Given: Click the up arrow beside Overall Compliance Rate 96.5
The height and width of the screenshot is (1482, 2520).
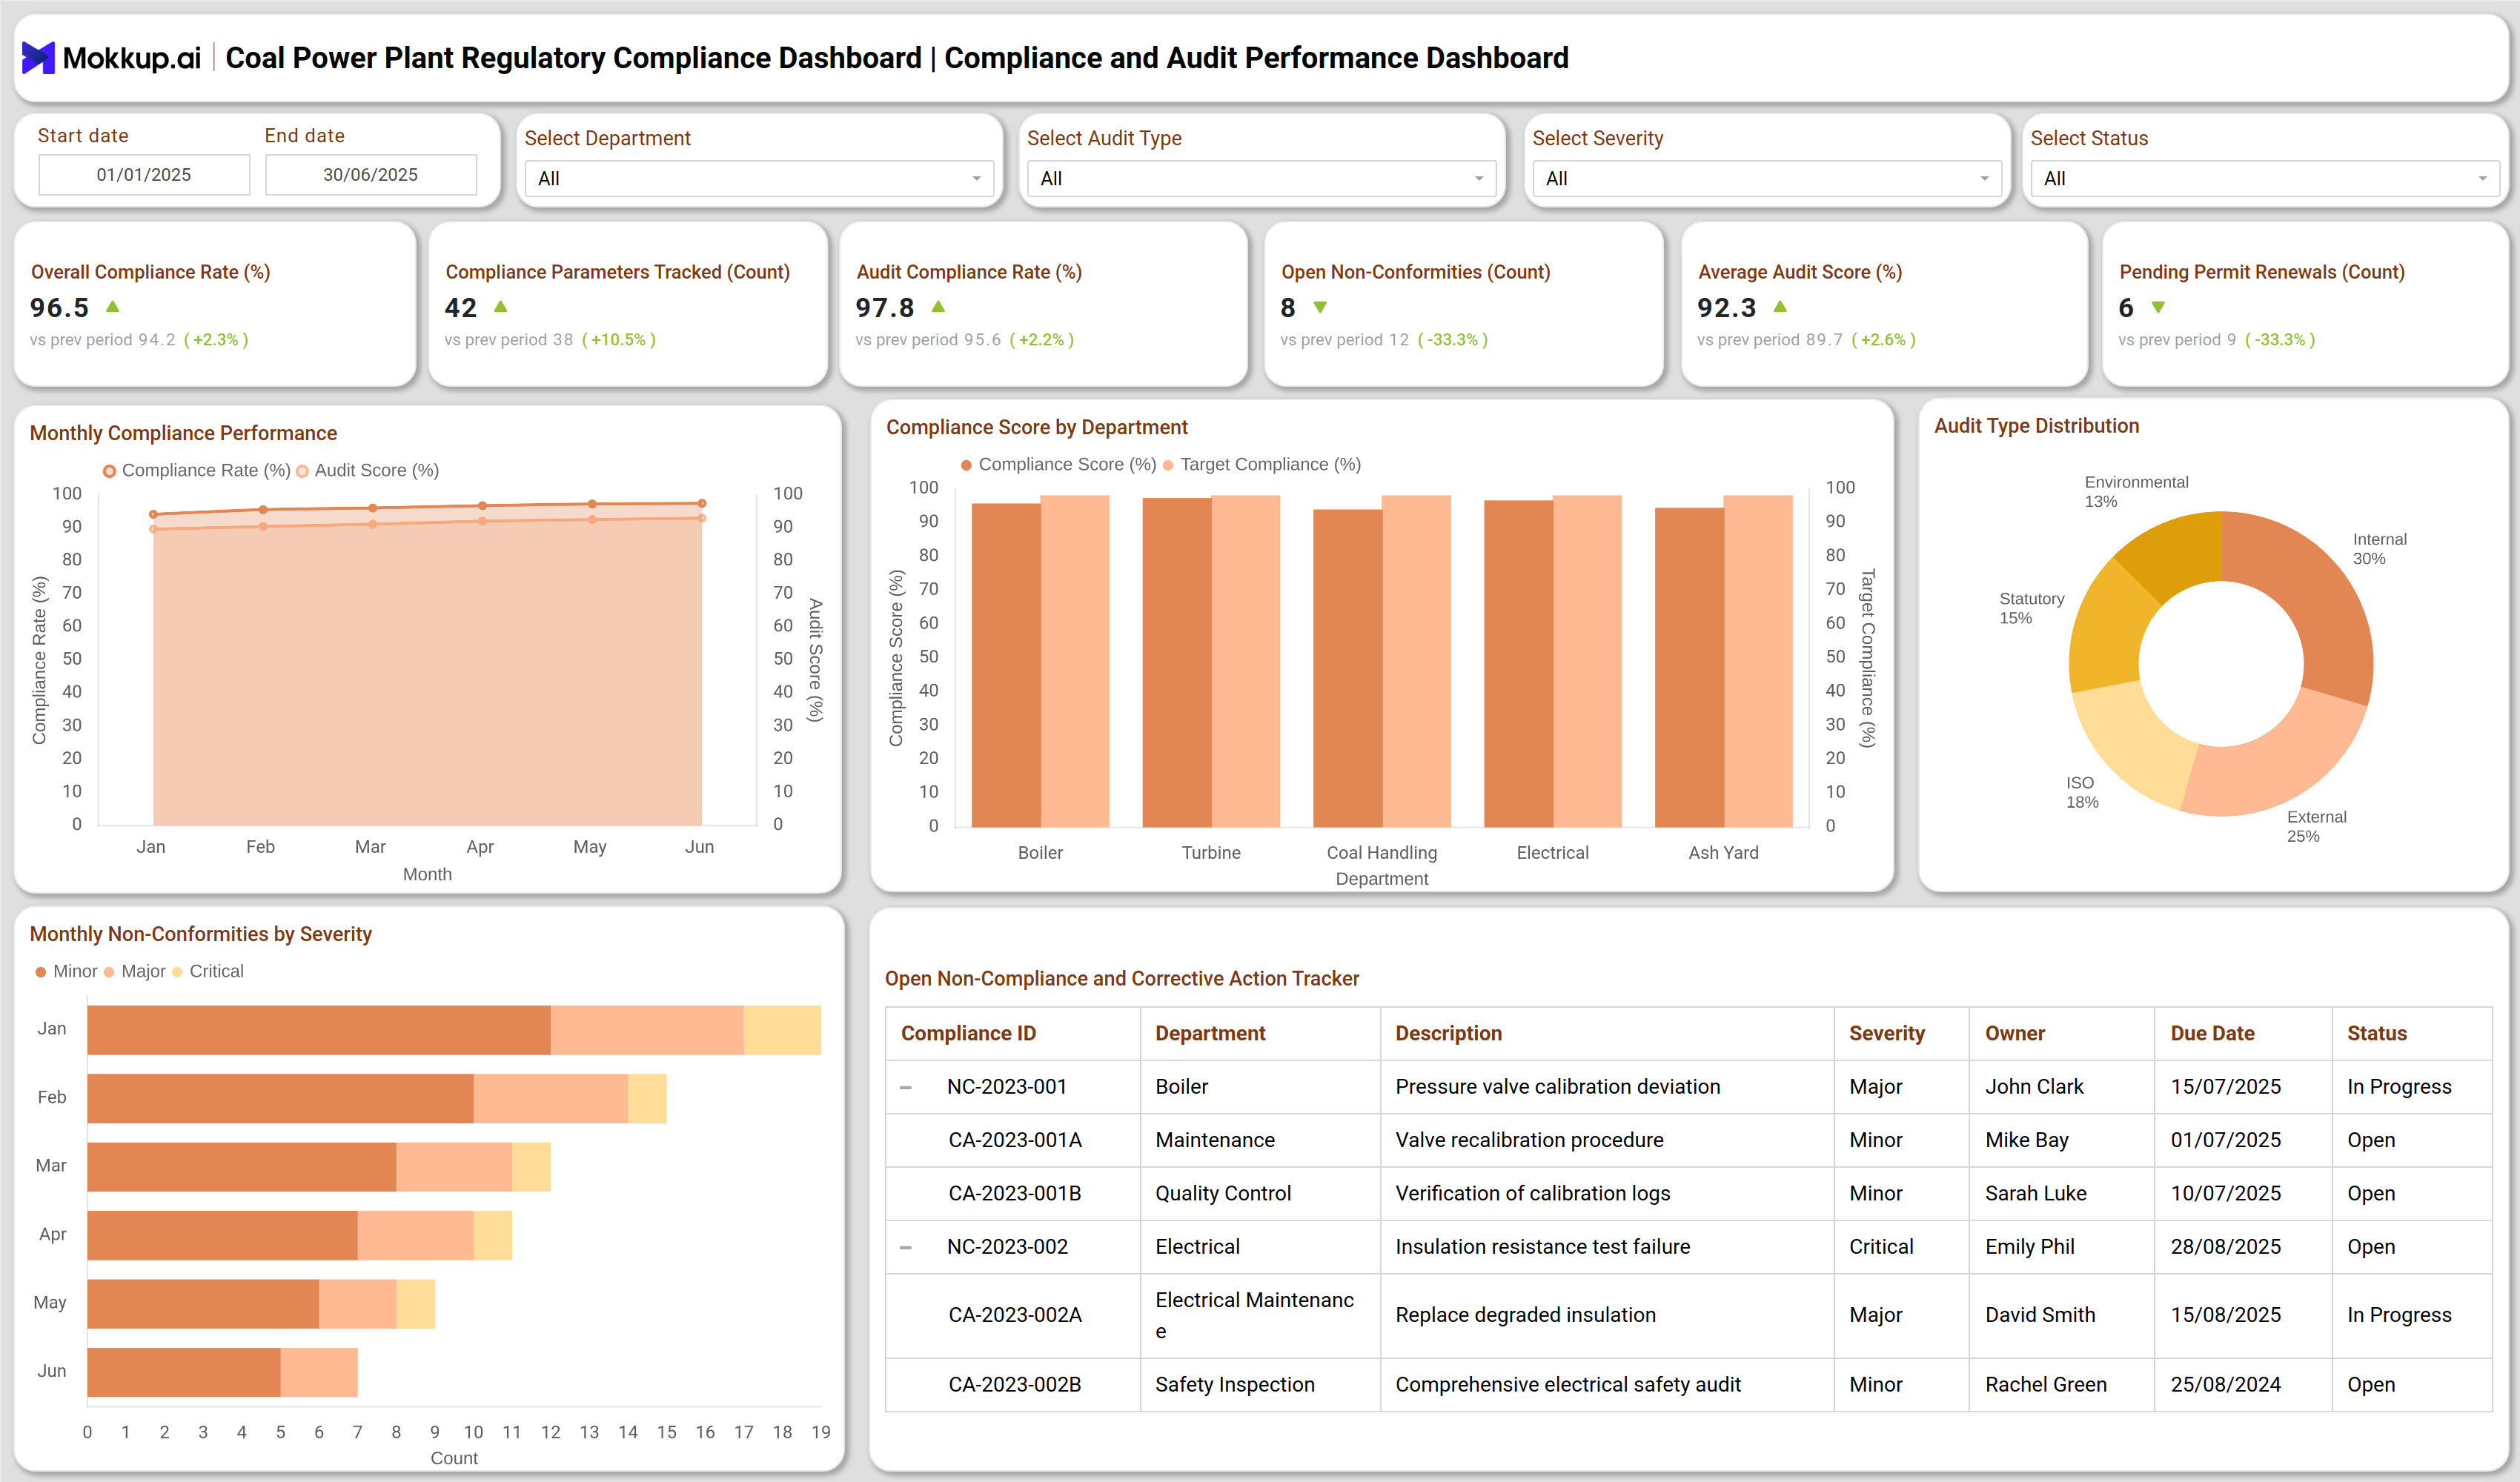Looking at the screenshot, I should coord(113,307).
